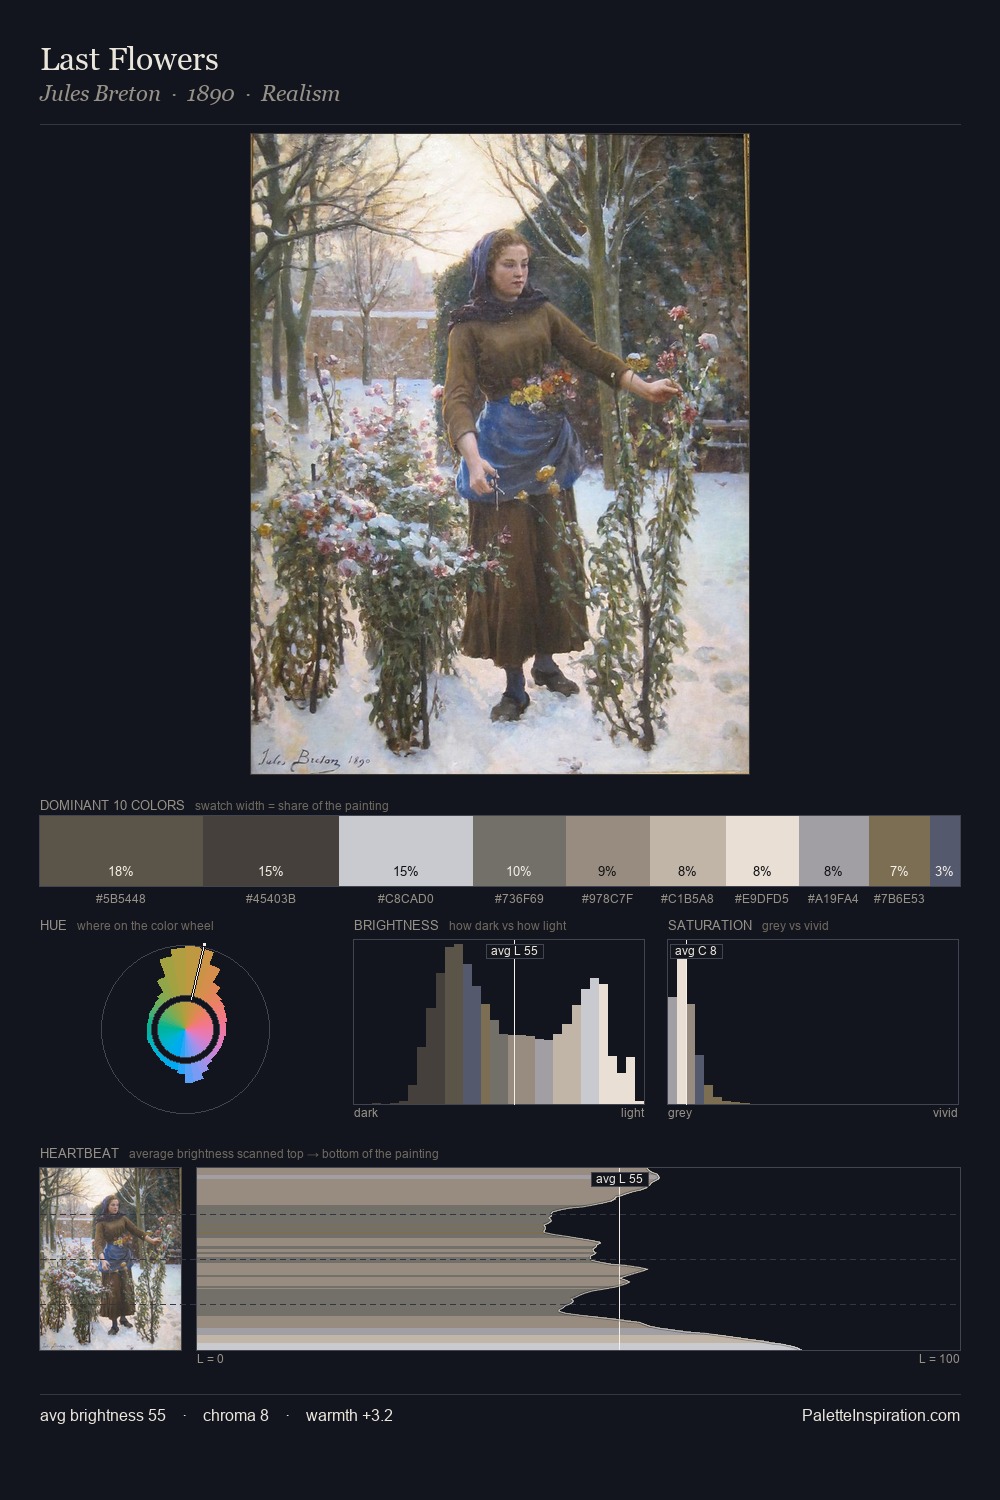Click hex code #978C7F label

(608, 899)
